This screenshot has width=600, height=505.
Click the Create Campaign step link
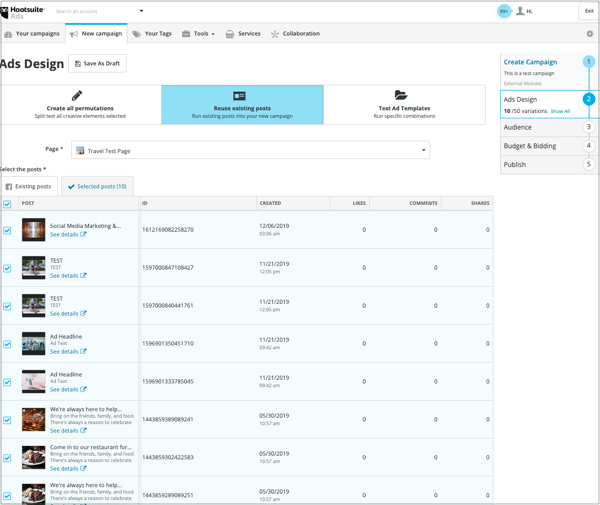click(x=530, y=62)
